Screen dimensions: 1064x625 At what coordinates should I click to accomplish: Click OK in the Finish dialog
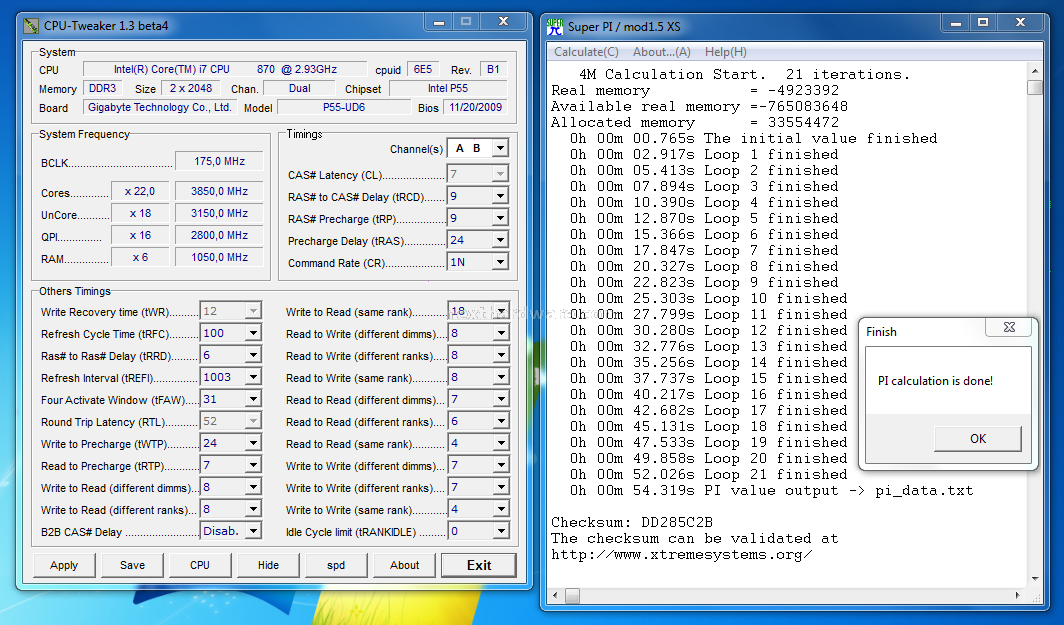tap(978, 438)
